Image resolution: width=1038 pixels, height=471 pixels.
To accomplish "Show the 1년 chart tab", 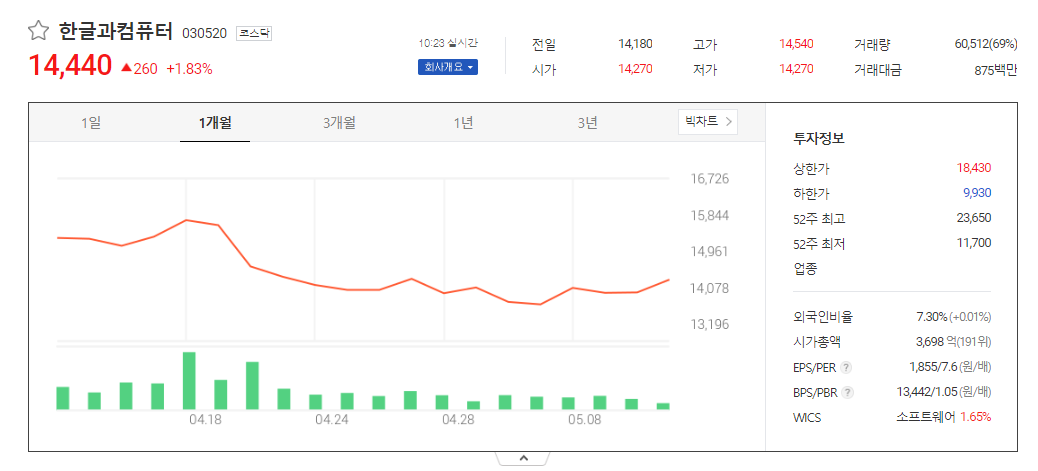I will point(463,123).
